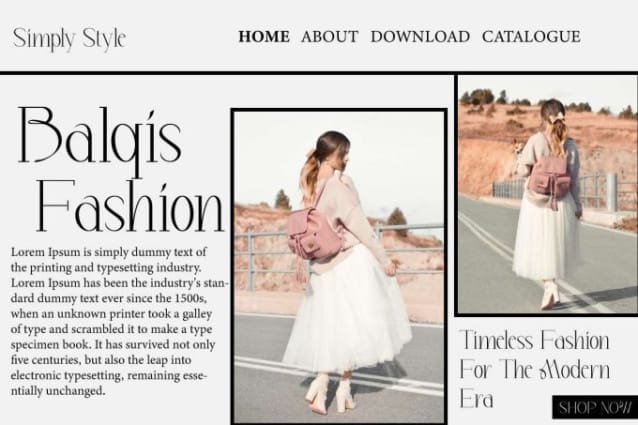Click the Simply Style logo
The height and width of the screenshot is (425, 638).
pyautogui.click(x=69, y=39)
